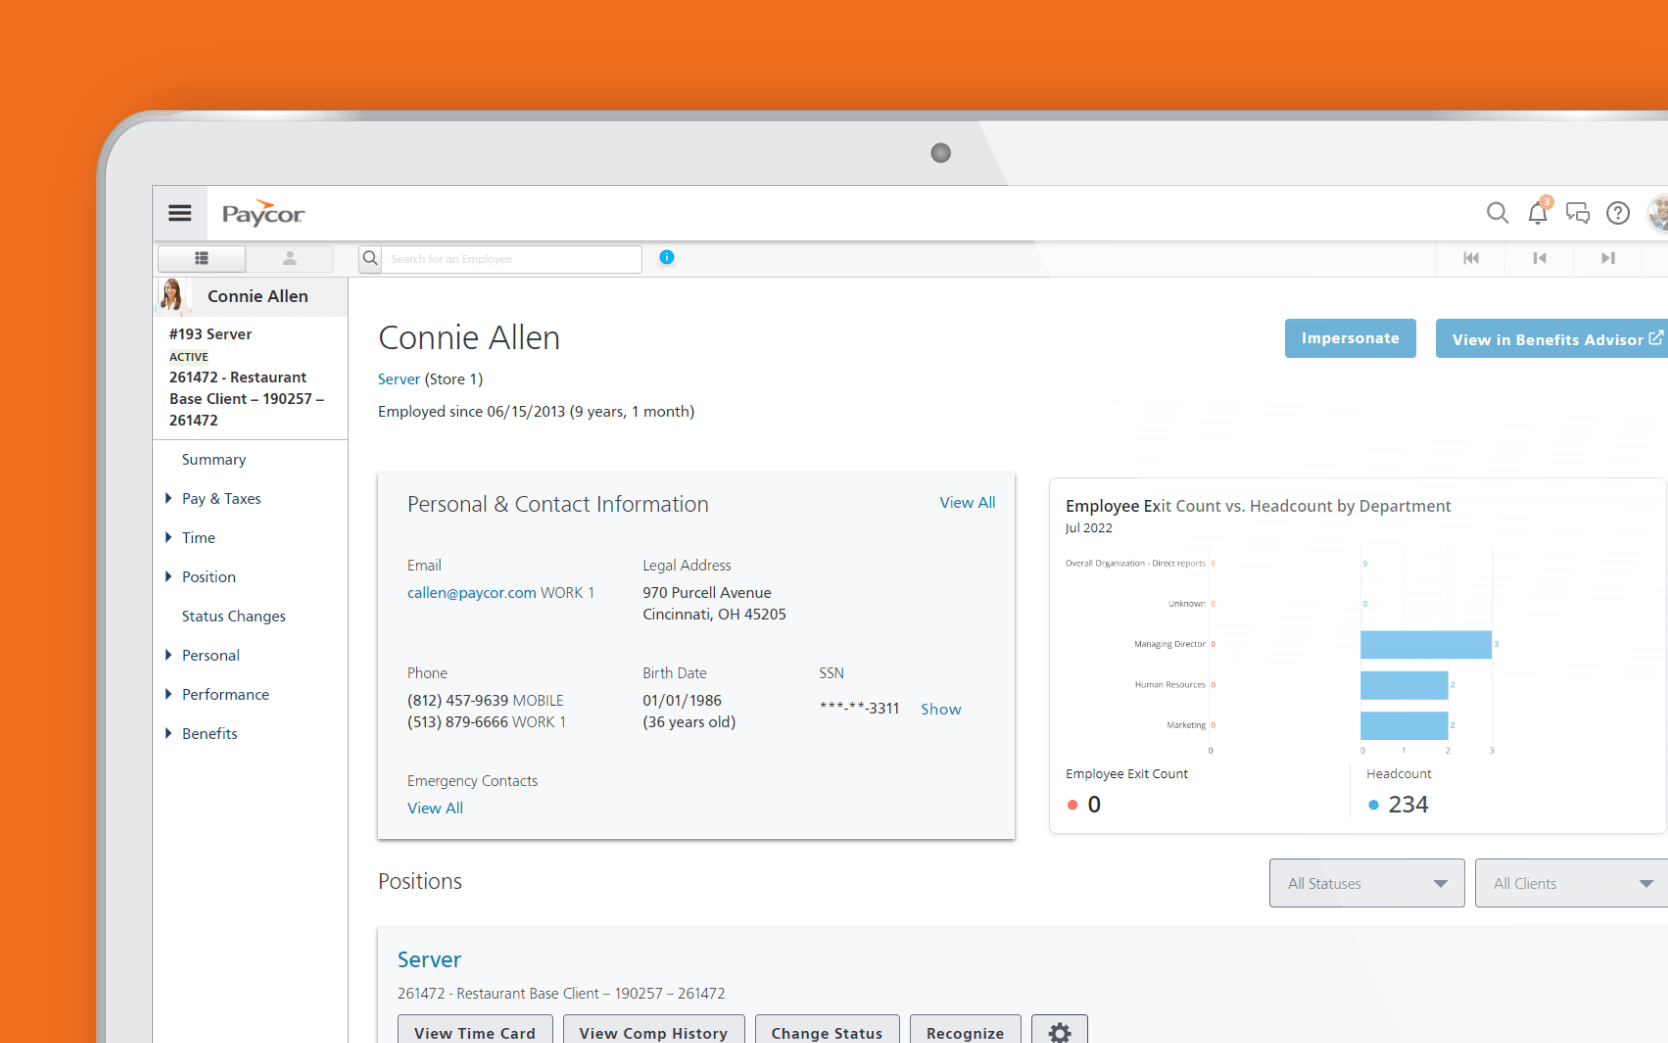
Task: Click callen@paycor.com email link
Action: coord(471,592)
